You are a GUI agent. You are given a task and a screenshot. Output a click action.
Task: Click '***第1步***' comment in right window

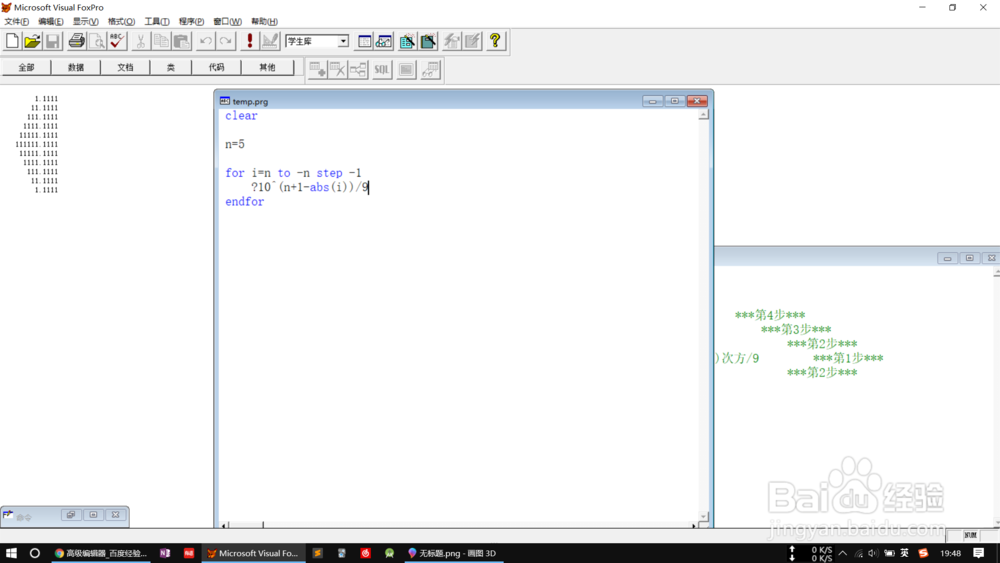pyautogui.click(x=848, y=358)
